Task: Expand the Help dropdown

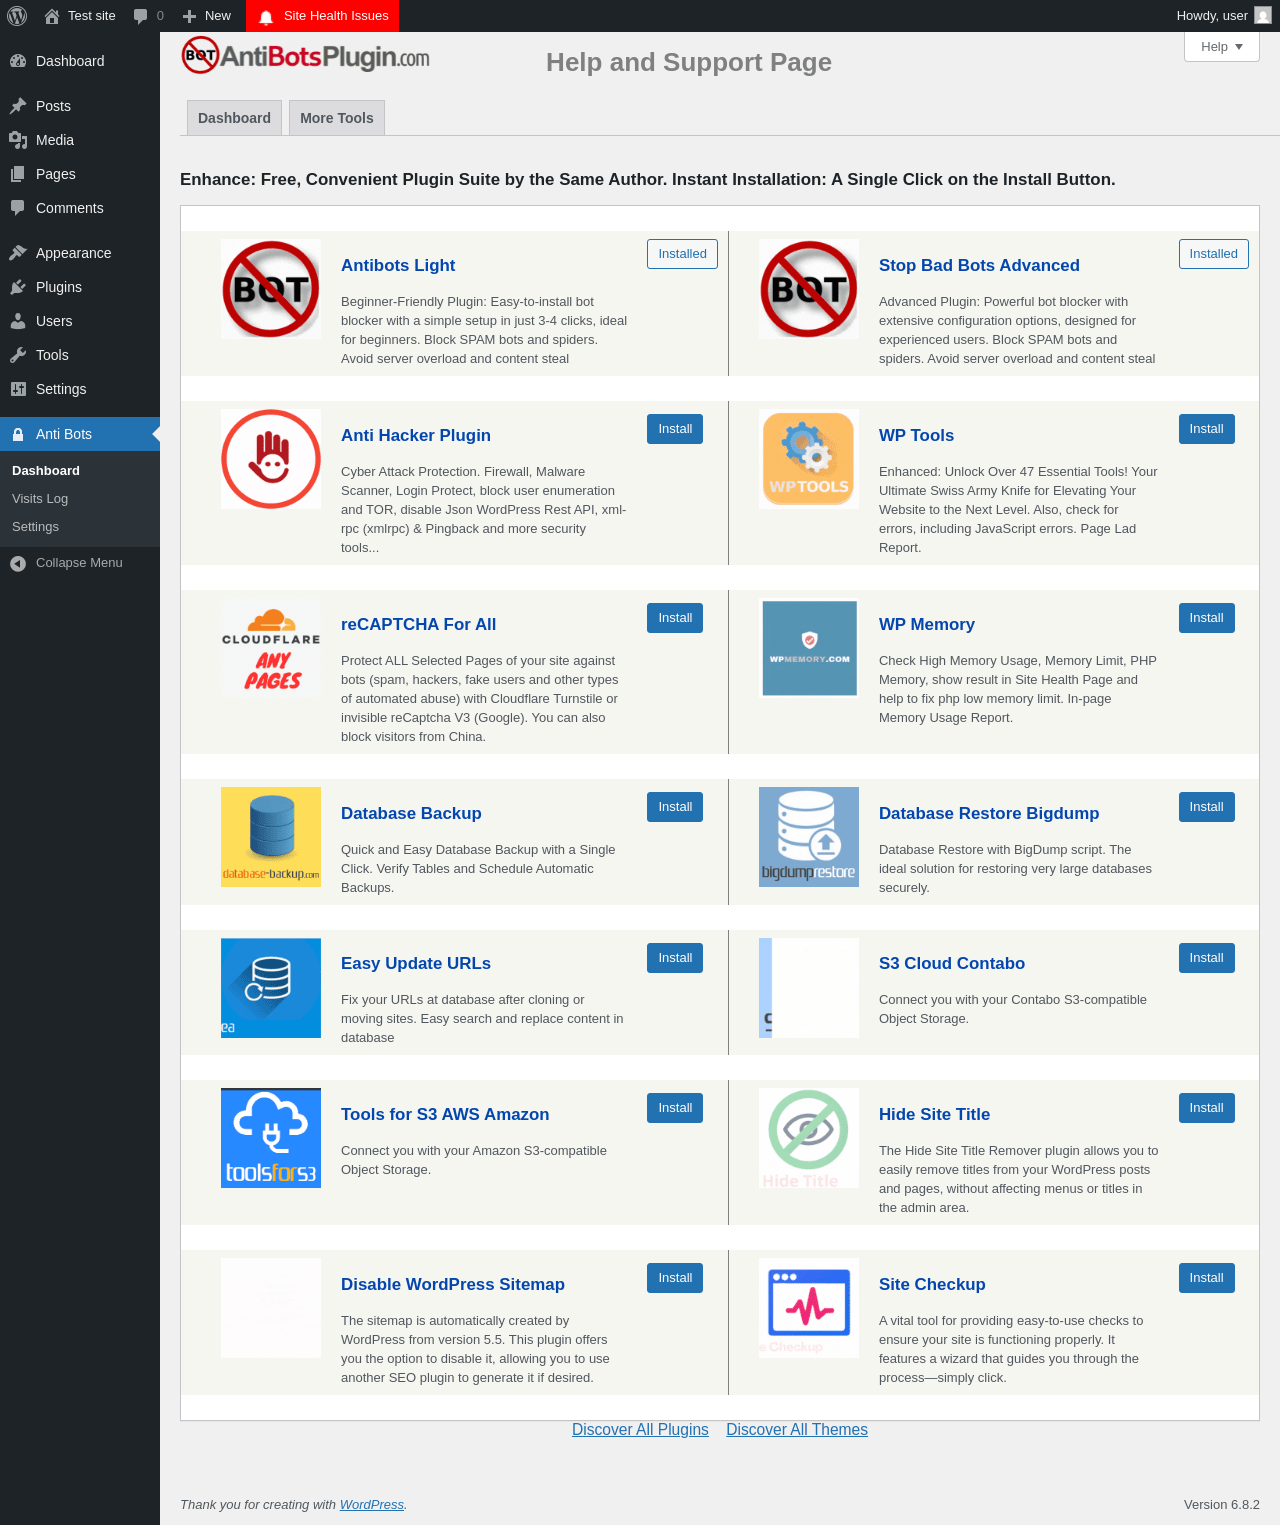Action: 1222,47
